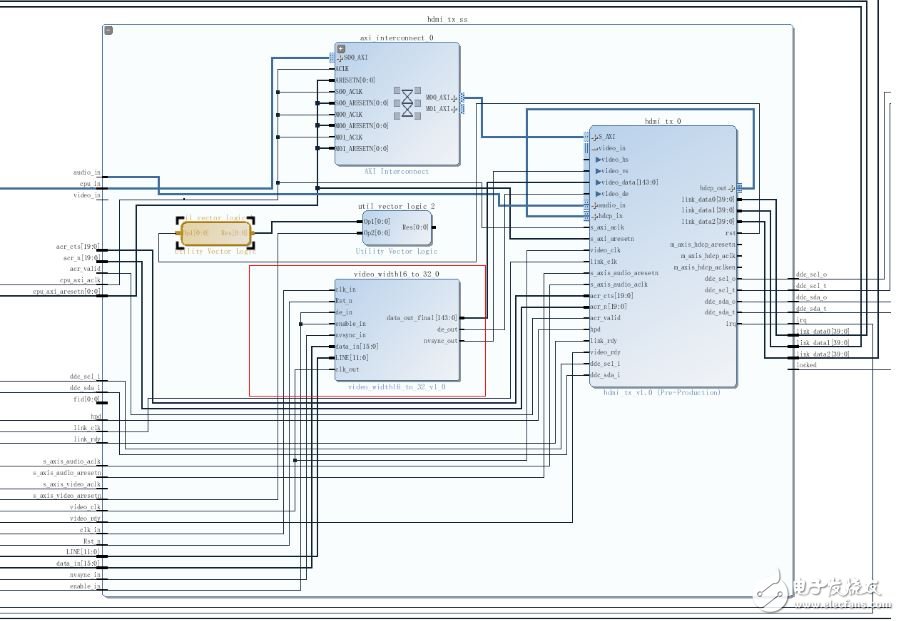Screen dimensions: 900x621
Task: Select the irq output port on right edge
Action: click(x=801, y=320)
